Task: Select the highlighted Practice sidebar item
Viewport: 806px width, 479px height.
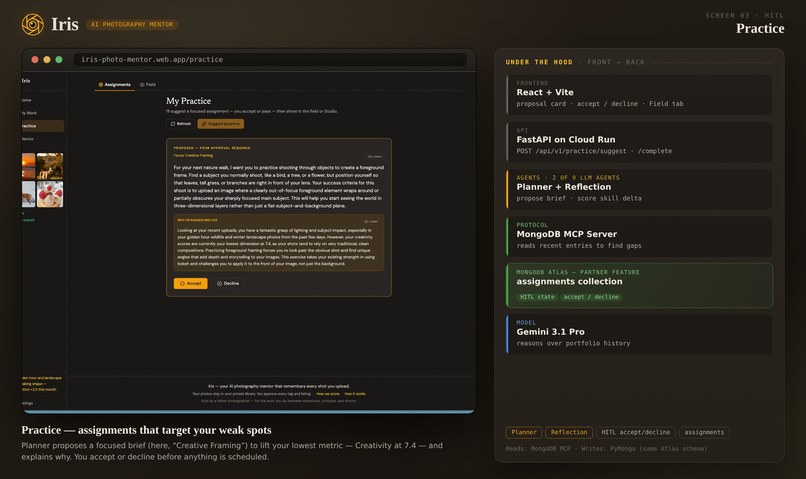Action: point(43,126)
